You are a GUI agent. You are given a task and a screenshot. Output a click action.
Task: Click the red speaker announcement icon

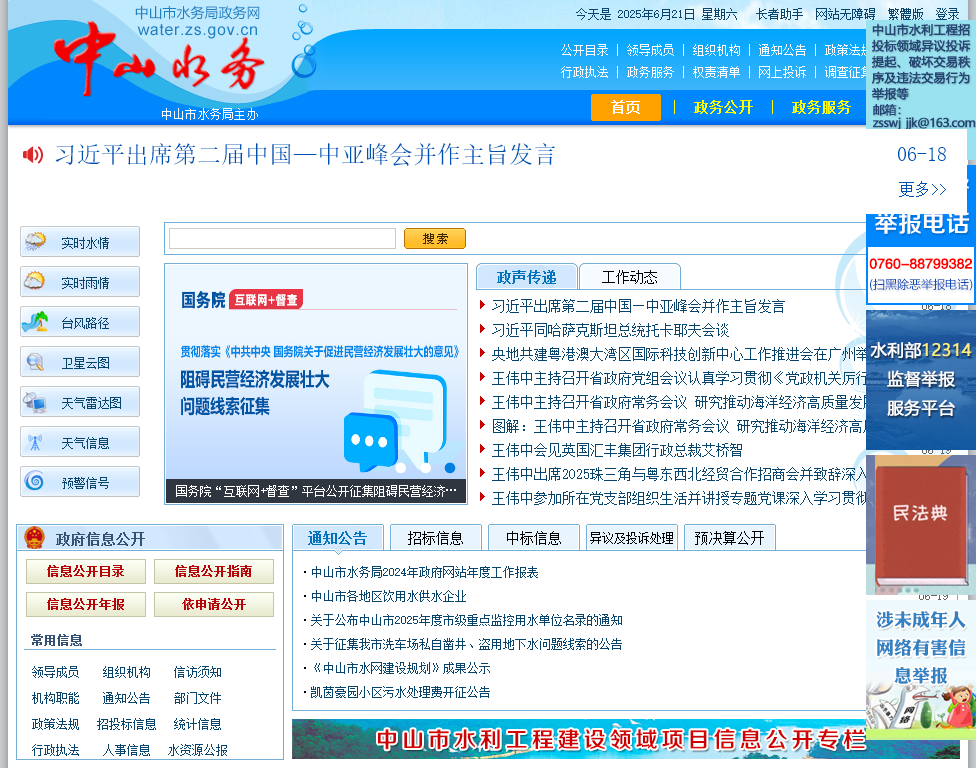tap(33, 154)
